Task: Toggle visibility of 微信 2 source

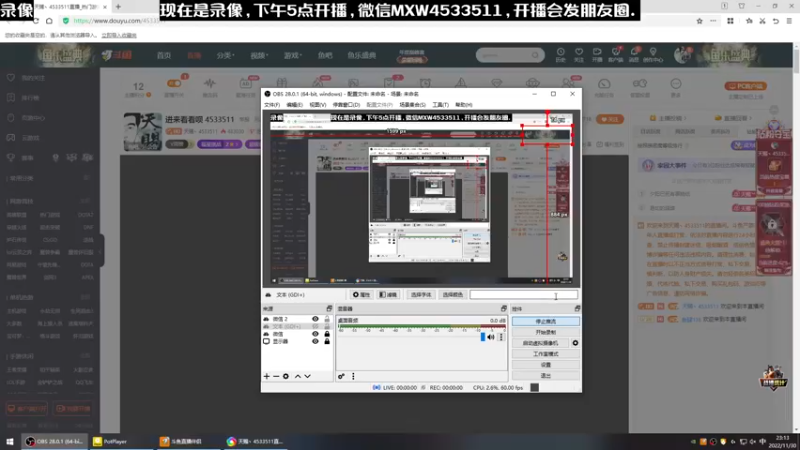Action: click(315, 319)
